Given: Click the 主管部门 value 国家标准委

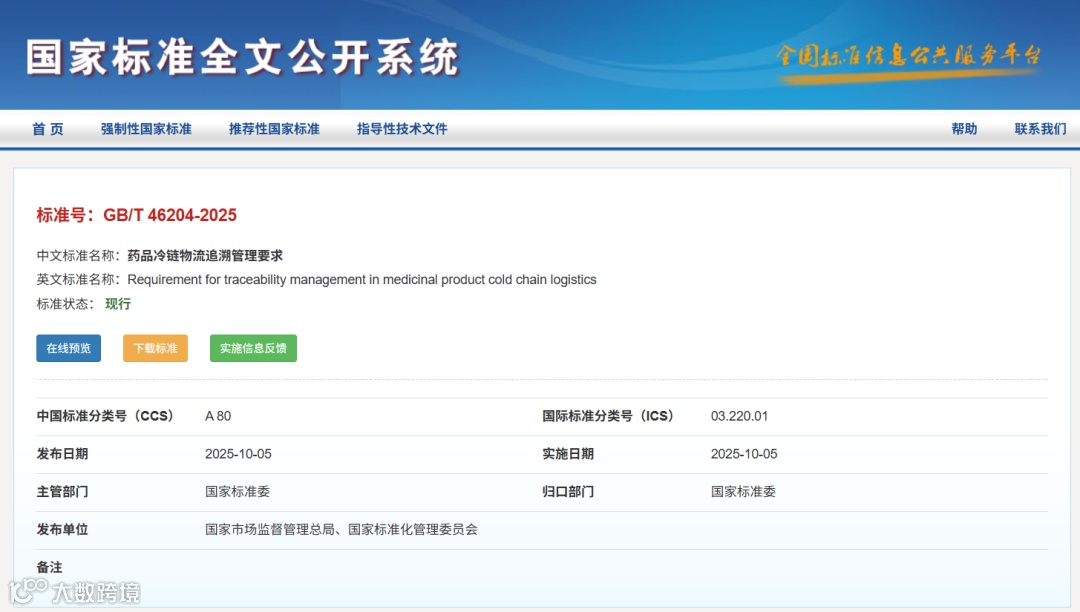Looking at the screenshot, I should [x=238, y=492].
